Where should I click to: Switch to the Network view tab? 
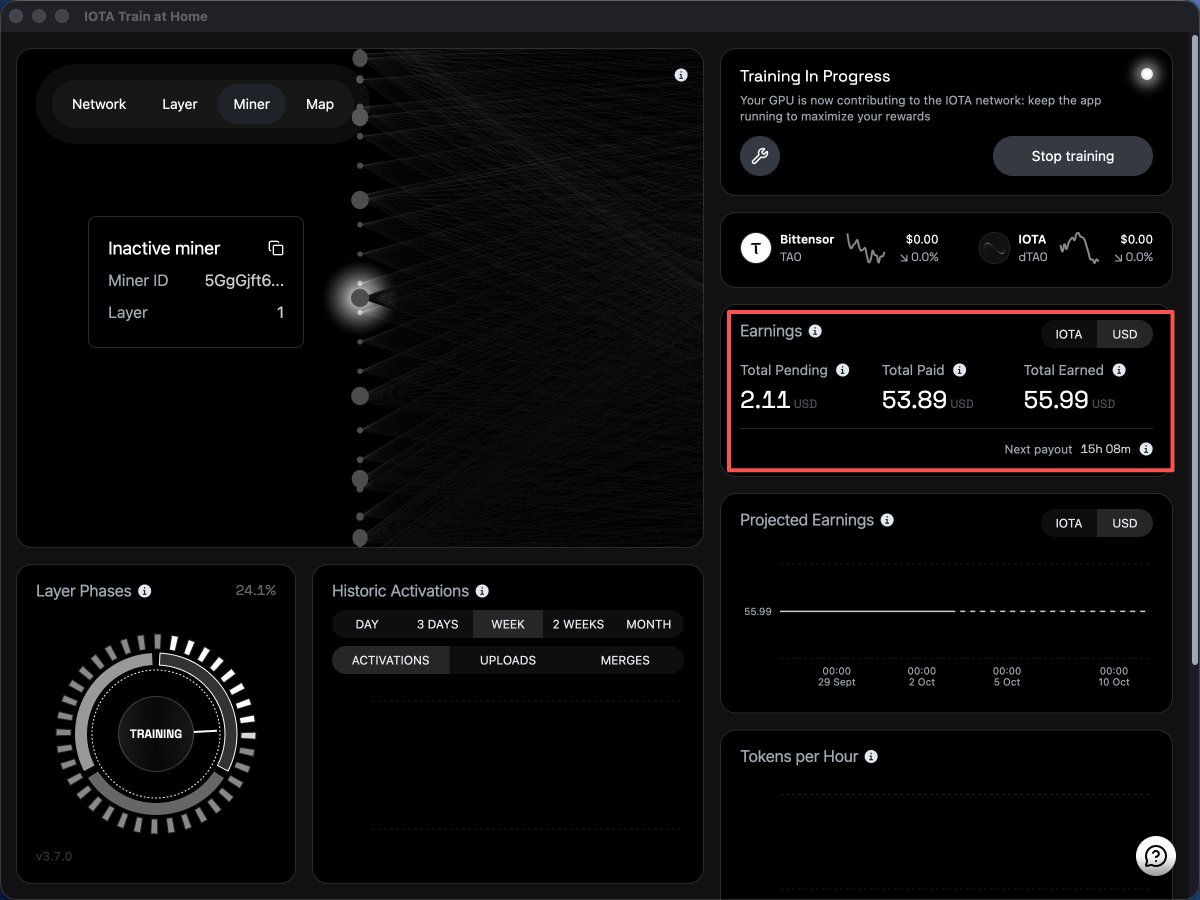pyautogui.click(x=99, y=104)
